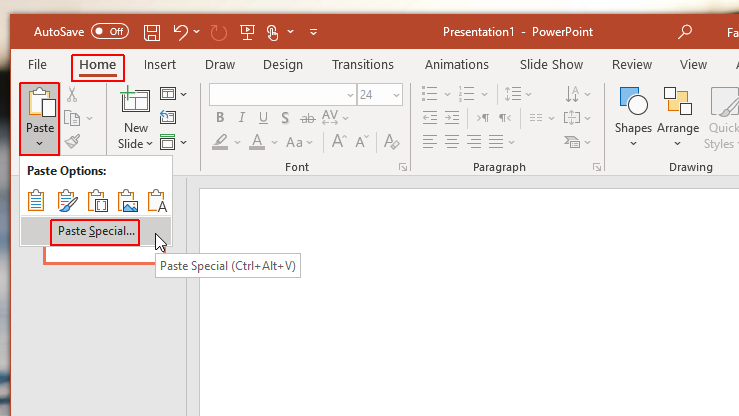The image size is (739, 416).
Task: Customize Quick Access Toolbar dropdown
Action: click(313, 32)
